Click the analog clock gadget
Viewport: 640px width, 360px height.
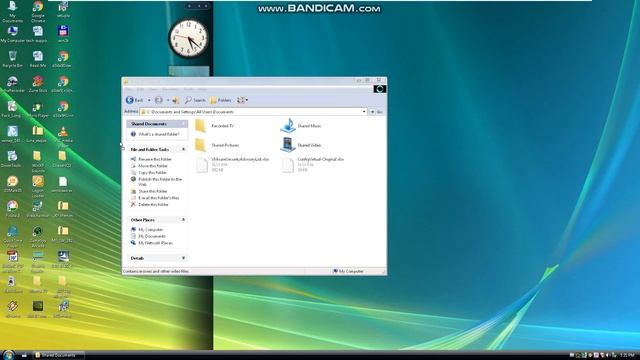coord(189,38)
